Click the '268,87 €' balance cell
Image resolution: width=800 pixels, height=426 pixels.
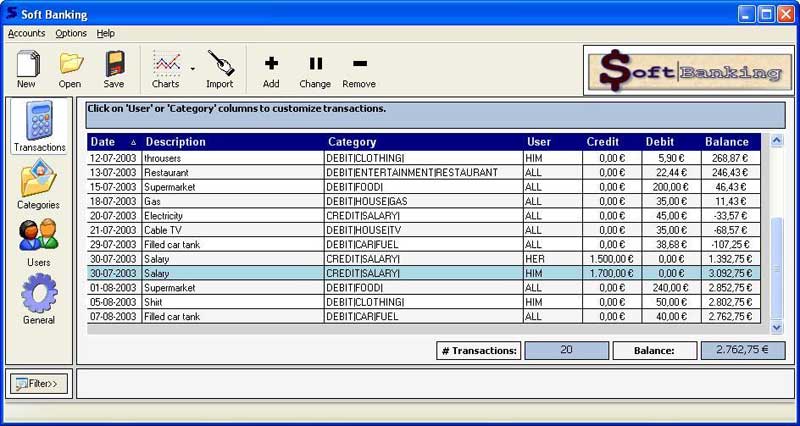pyautogui.click(x=731, y=159)
